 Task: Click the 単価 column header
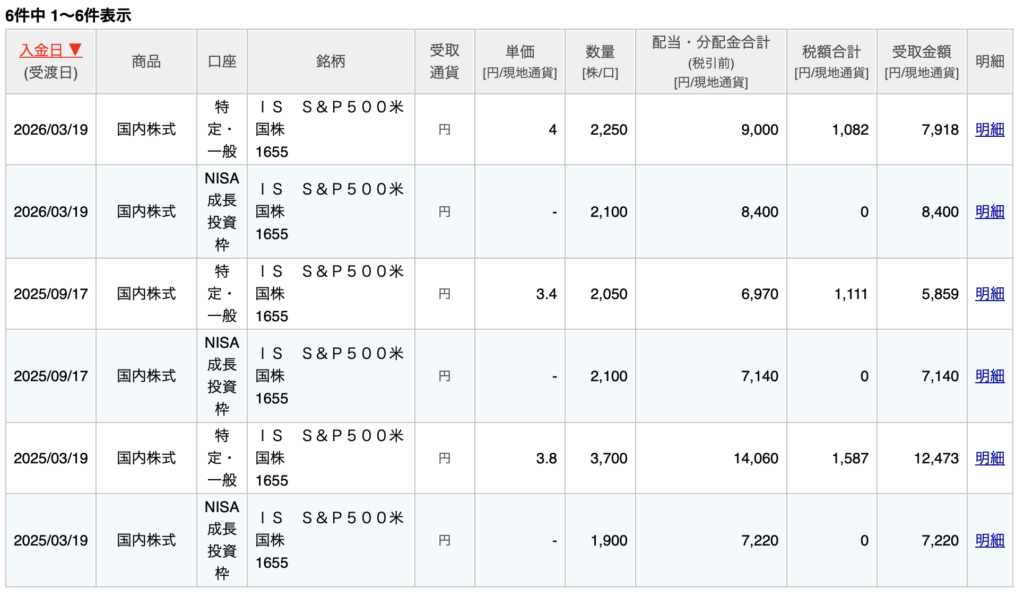tap(520, 61)
